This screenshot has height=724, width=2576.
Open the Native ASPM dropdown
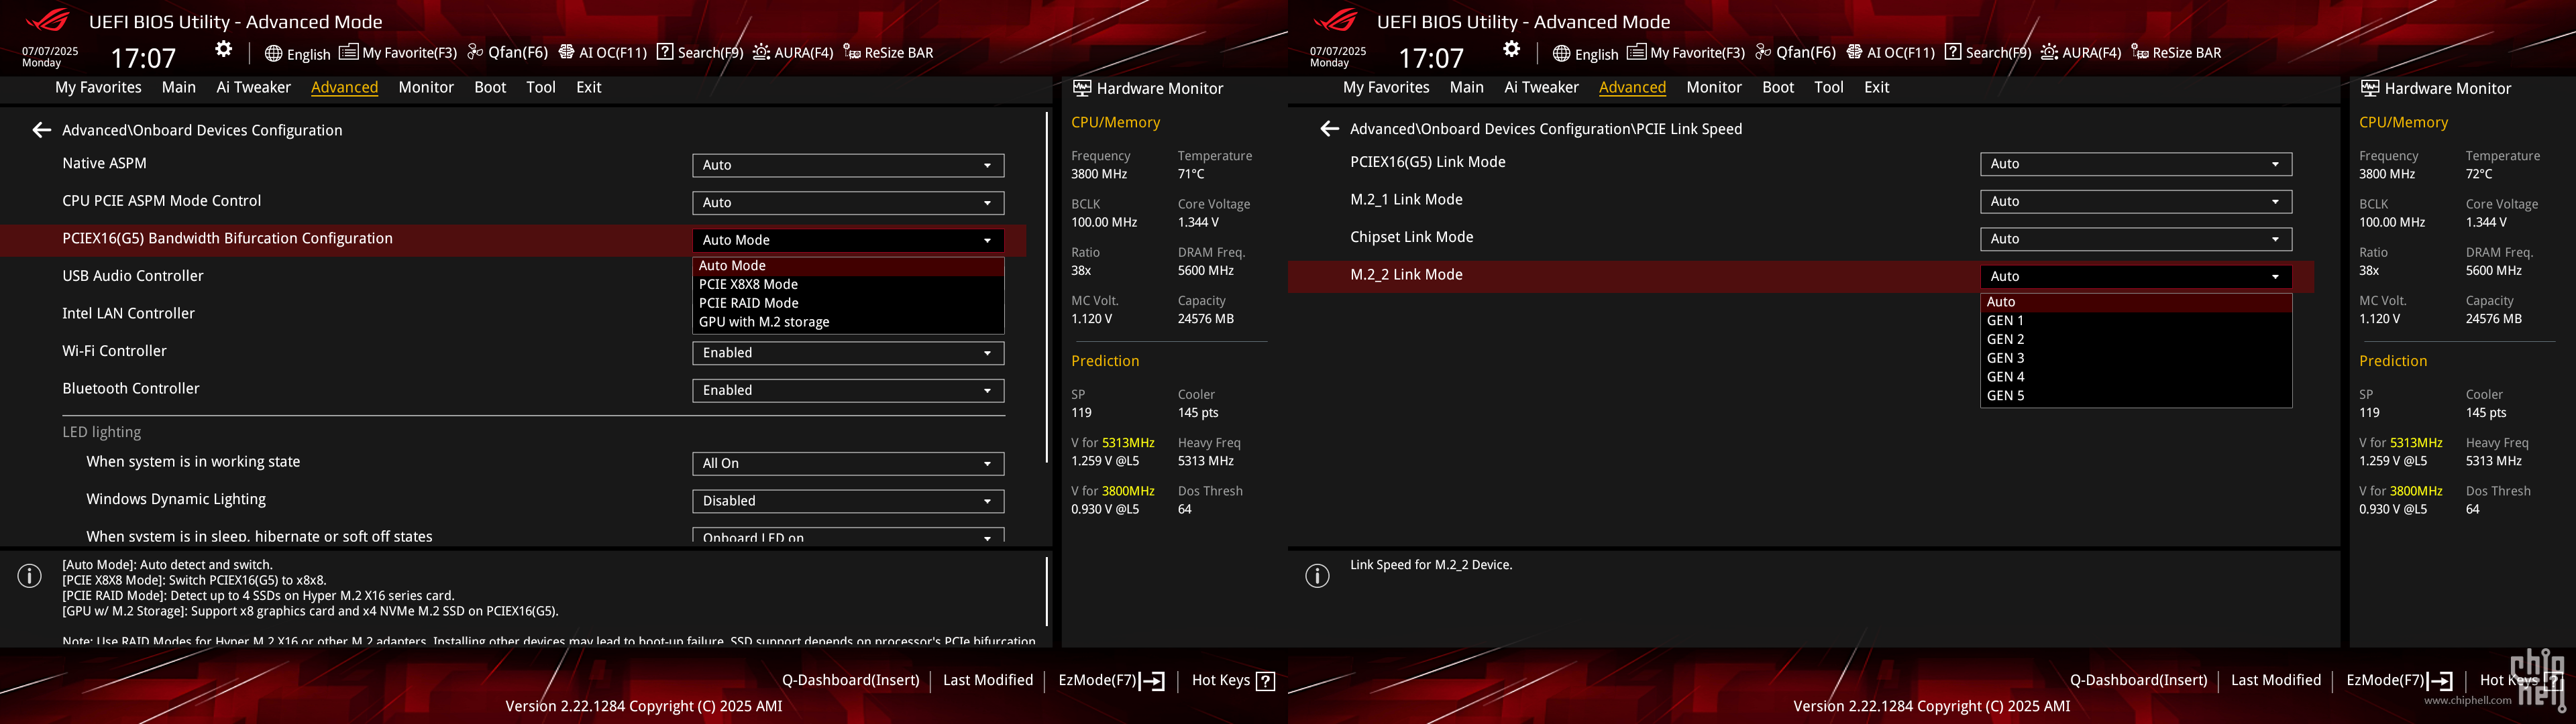coord(848,165)
